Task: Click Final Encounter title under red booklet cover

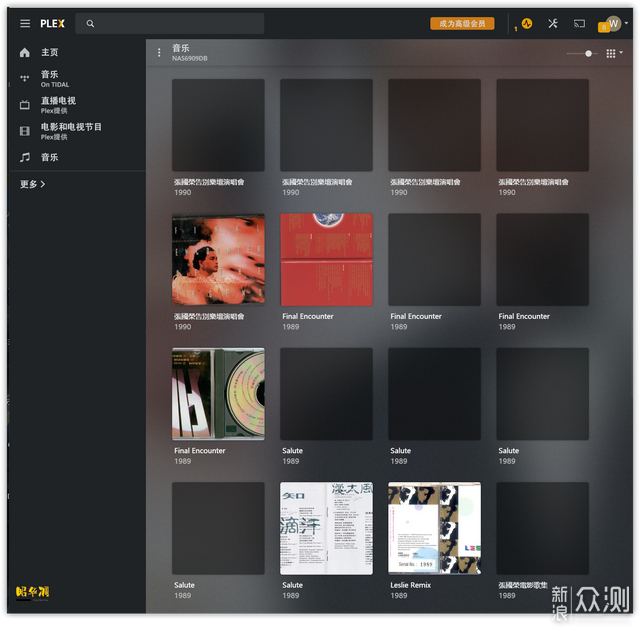Action: (x=308, y=316)
